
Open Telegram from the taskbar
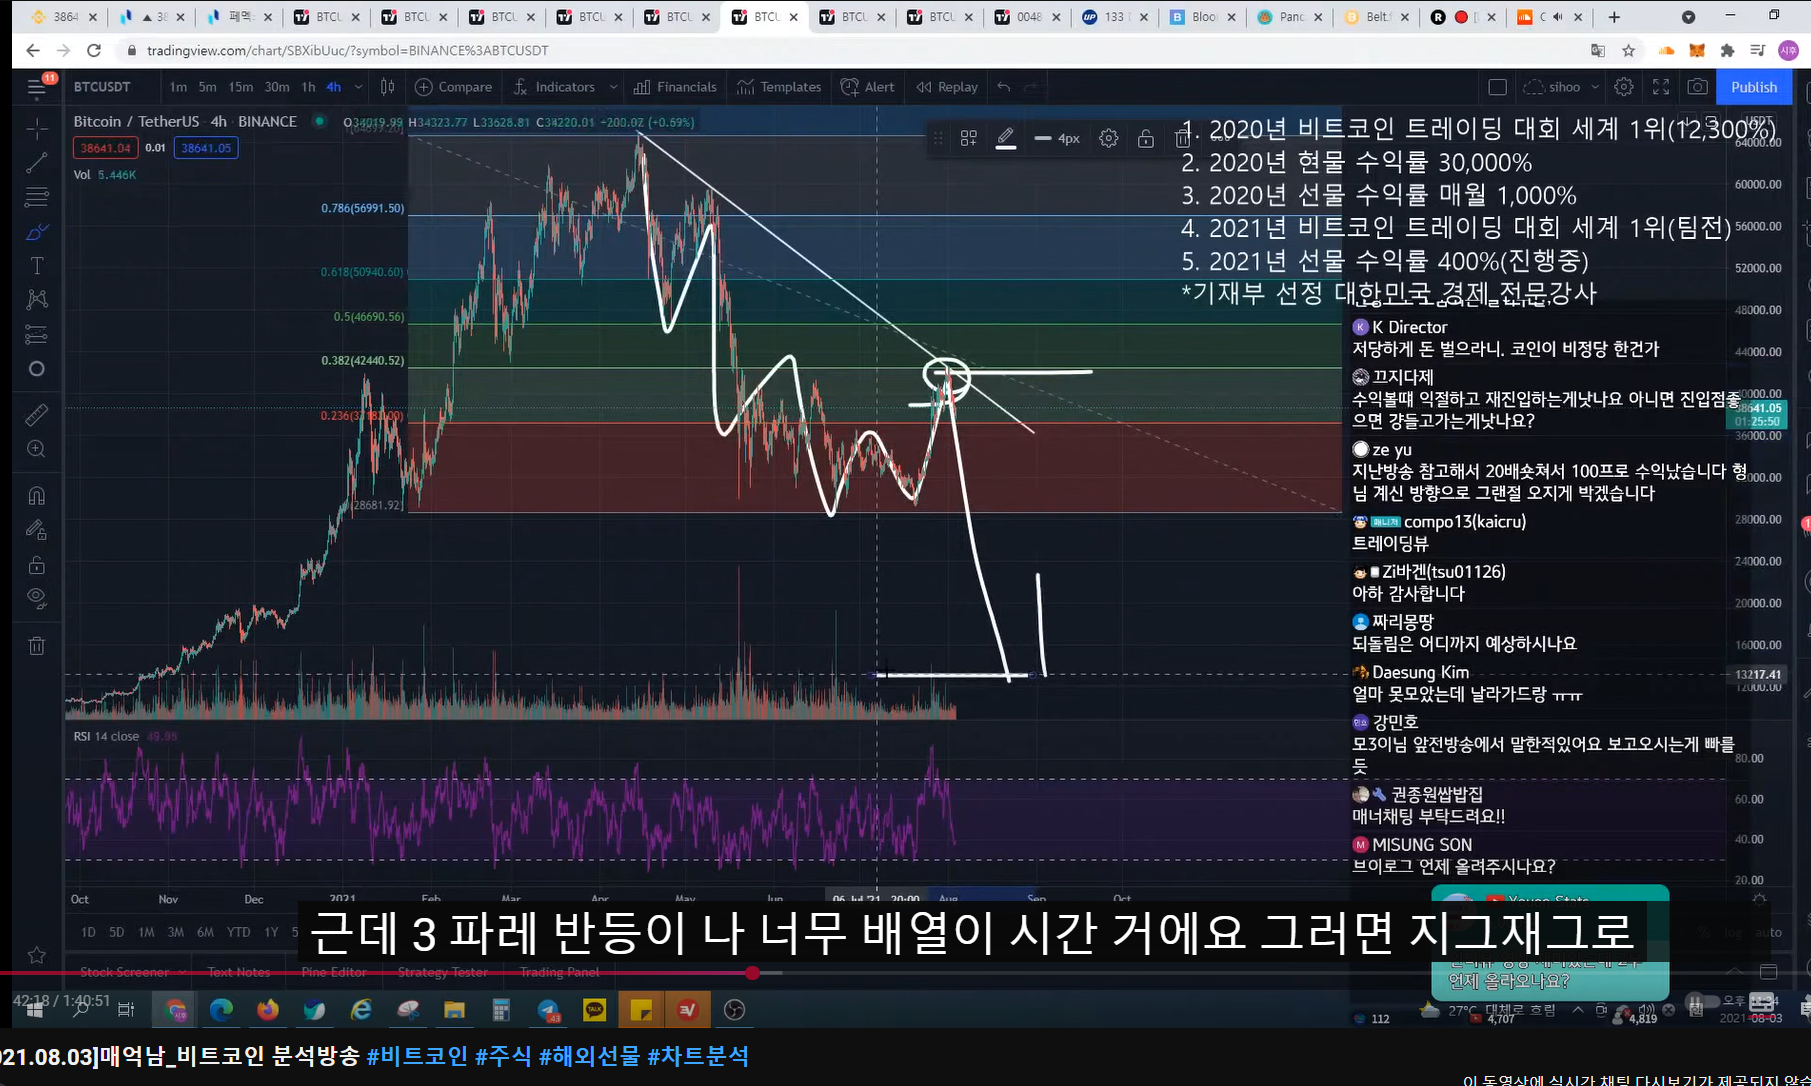tap(549, 1010)
